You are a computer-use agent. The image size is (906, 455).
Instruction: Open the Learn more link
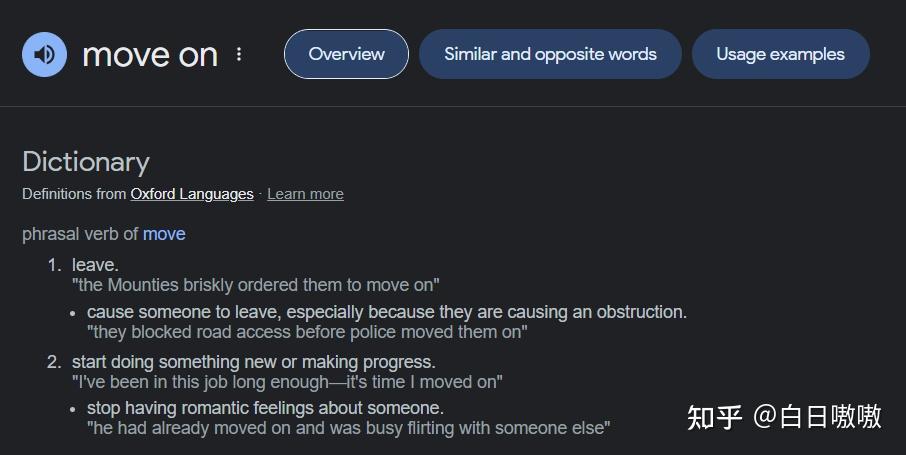(305, 194)
